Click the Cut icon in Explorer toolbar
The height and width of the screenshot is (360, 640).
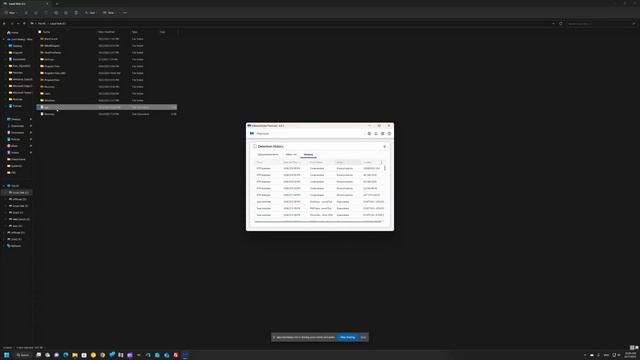[26, 13]
